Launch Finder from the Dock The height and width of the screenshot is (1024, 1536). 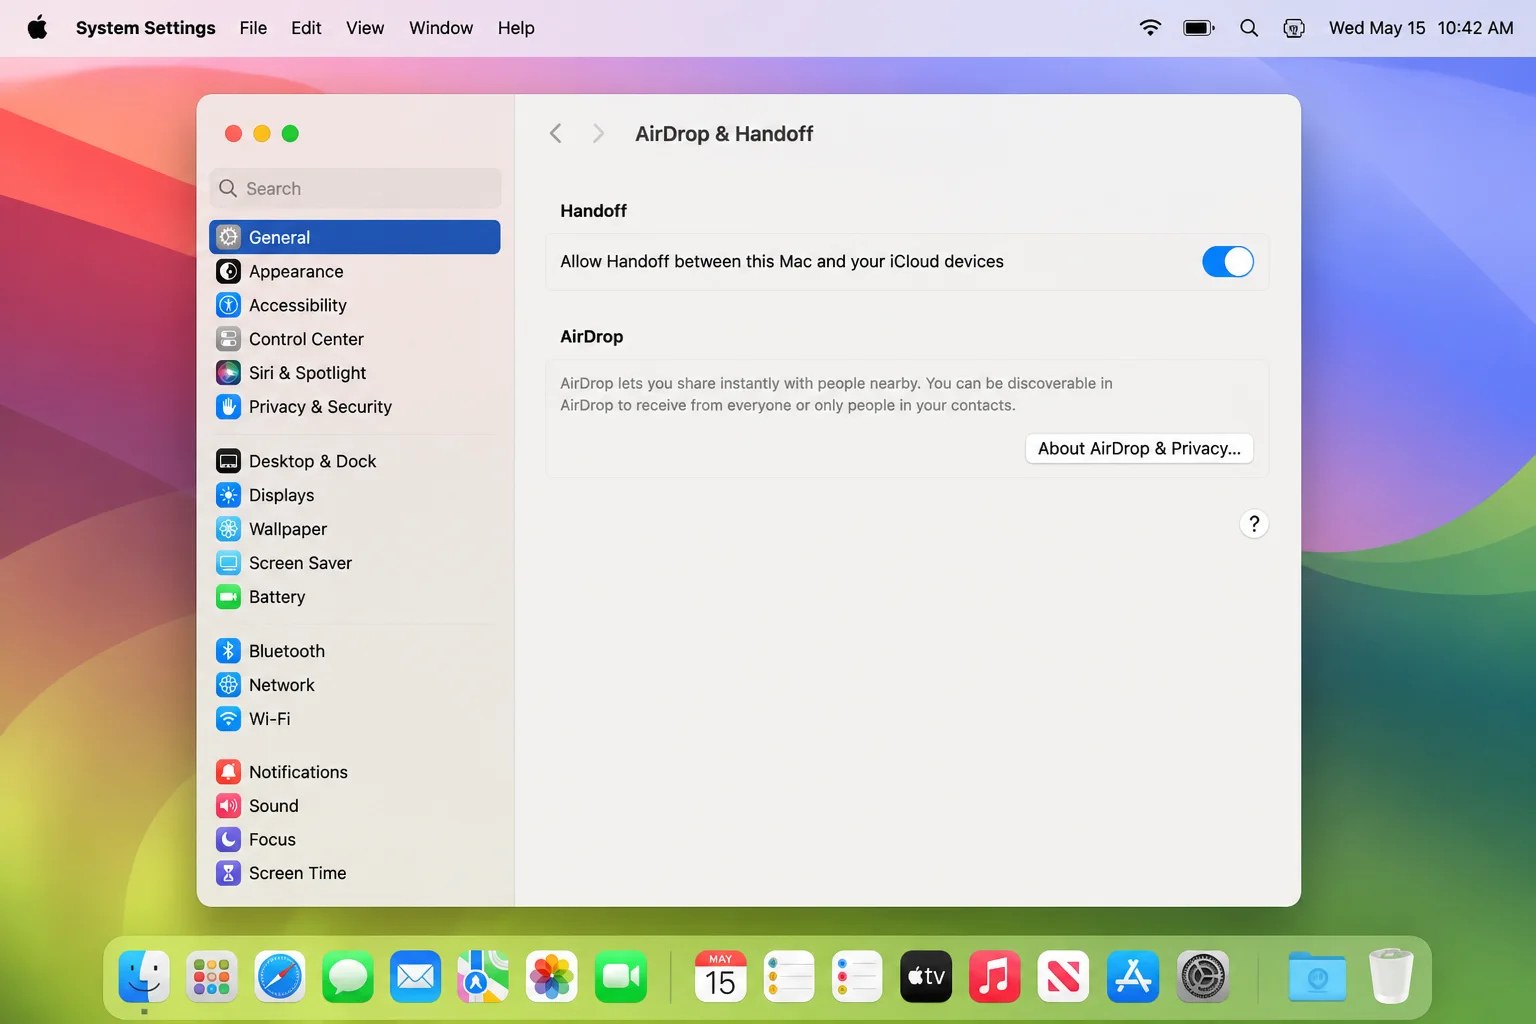144,976
